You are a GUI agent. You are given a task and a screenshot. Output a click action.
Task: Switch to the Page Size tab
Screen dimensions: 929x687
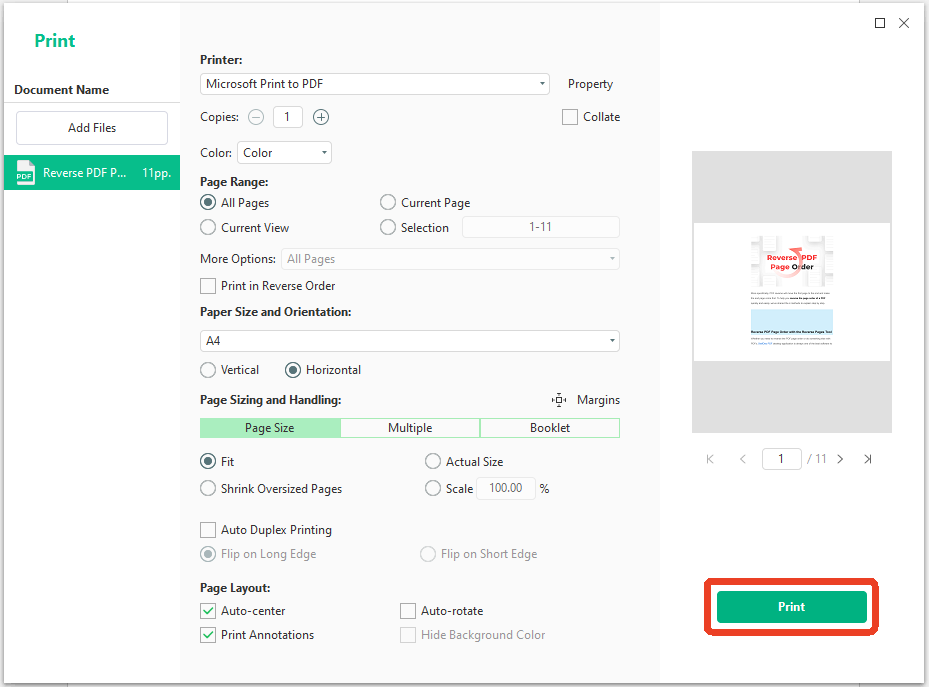270,428
